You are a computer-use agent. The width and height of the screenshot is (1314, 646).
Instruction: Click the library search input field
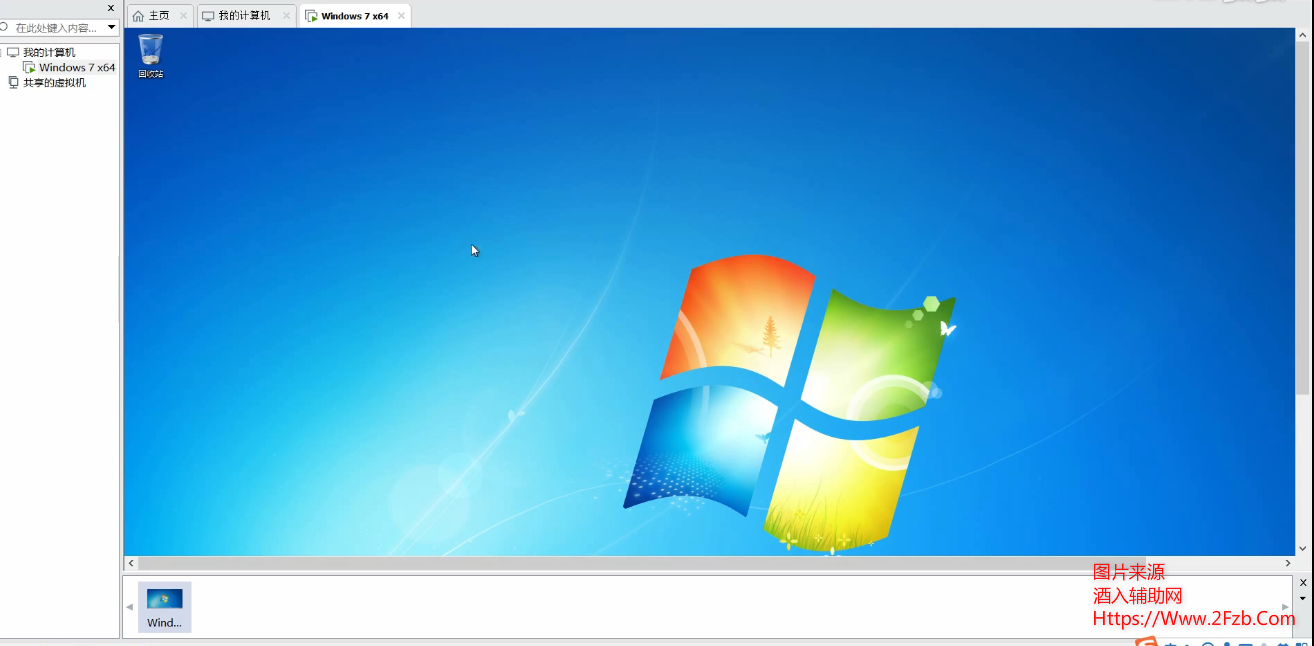point(58,28)
